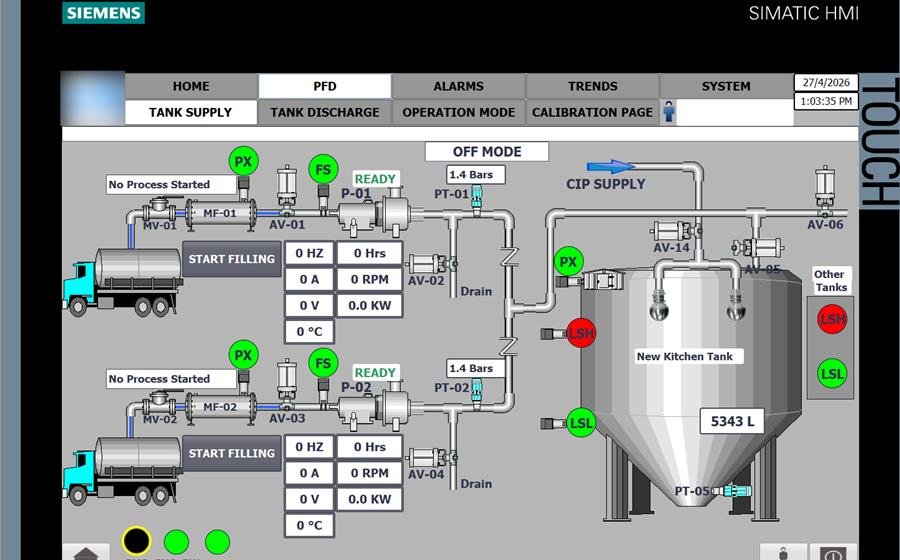Select the MV-01 manual valve

pyautogui.click(x=160, y=210)
